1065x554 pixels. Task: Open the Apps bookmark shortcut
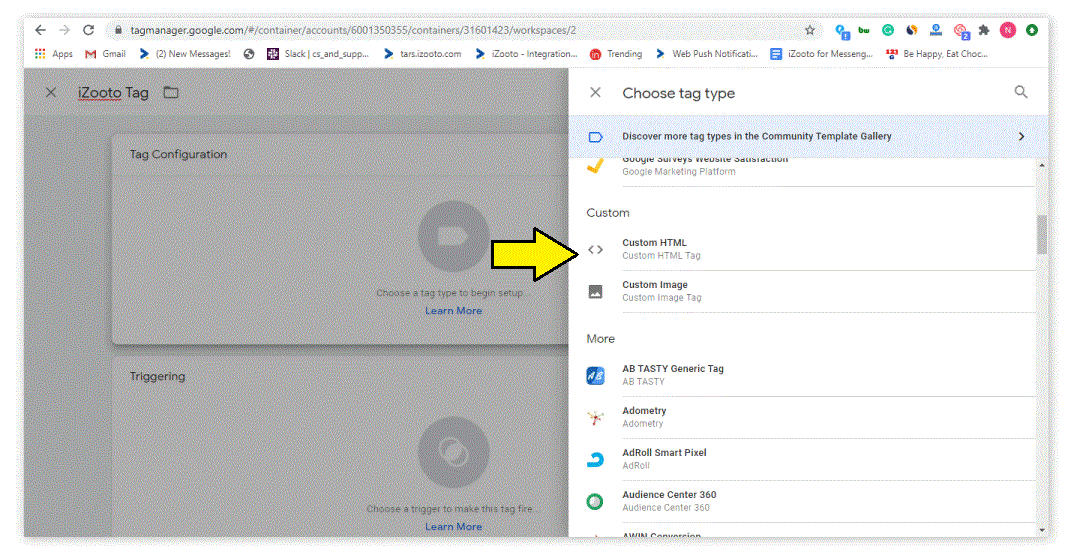pyautogui.click(x=54, y=54)
